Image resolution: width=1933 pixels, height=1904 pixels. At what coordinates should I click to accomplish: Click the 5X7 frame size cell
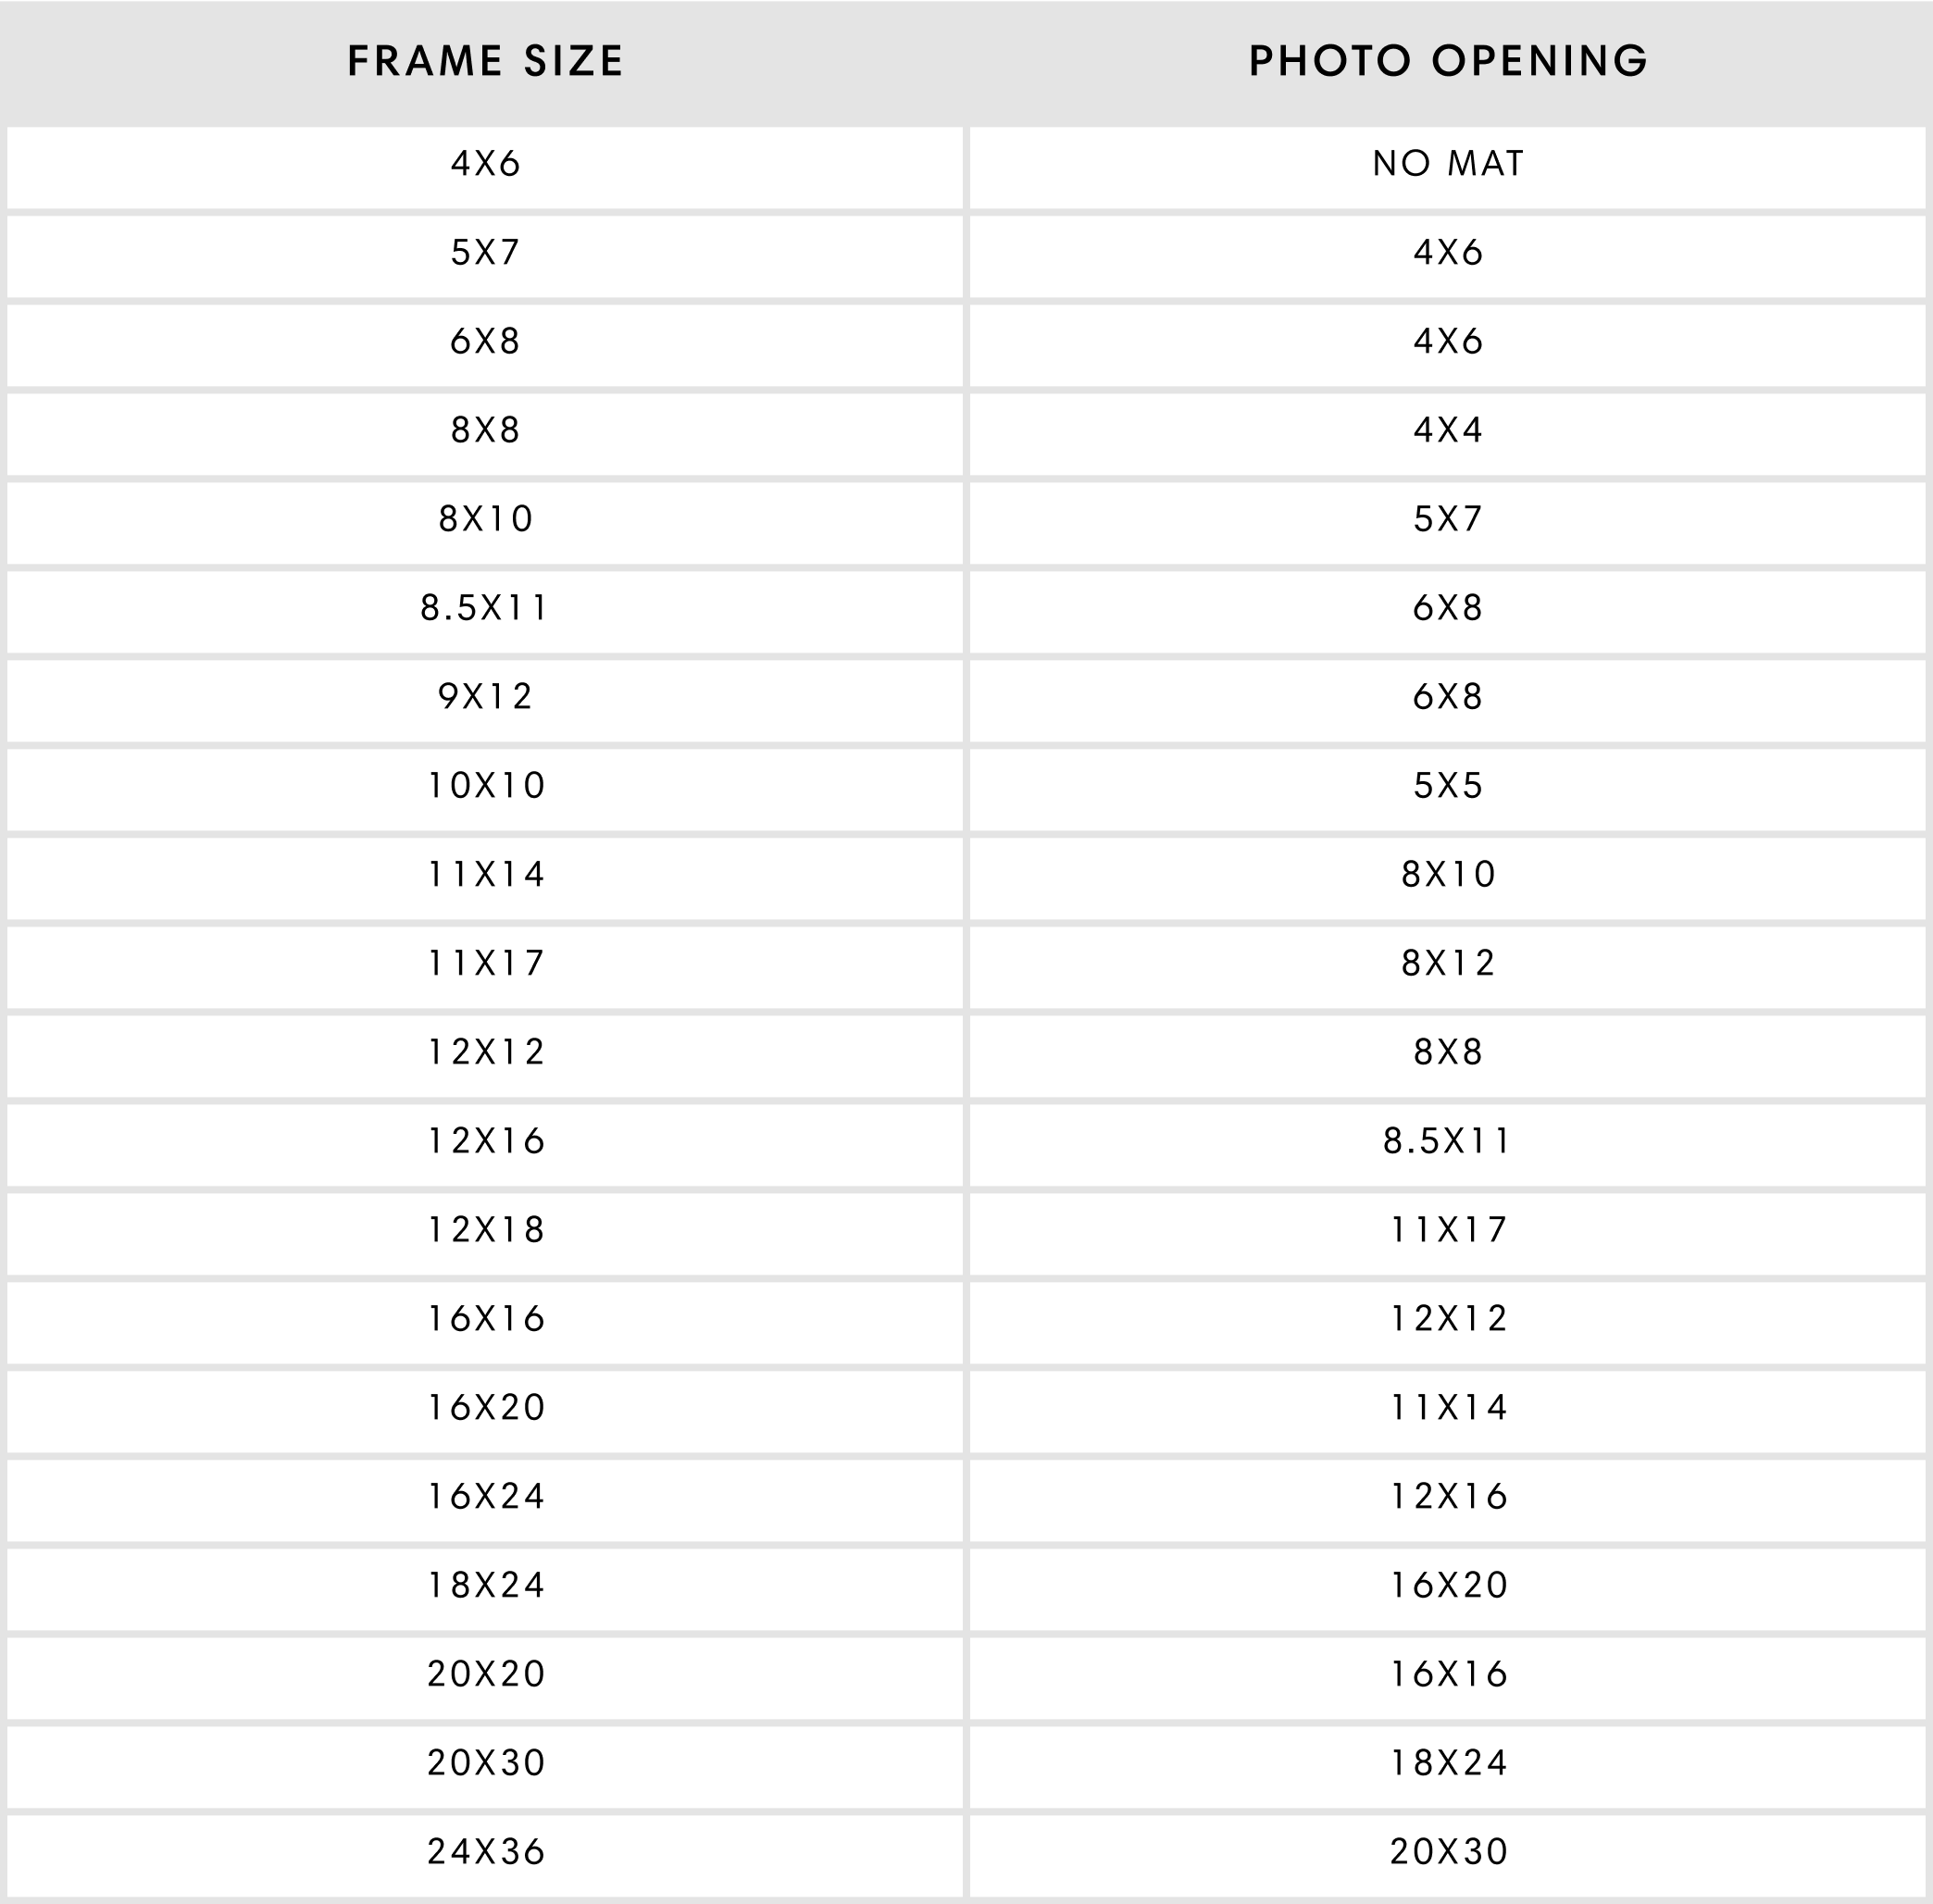(485, 256)
